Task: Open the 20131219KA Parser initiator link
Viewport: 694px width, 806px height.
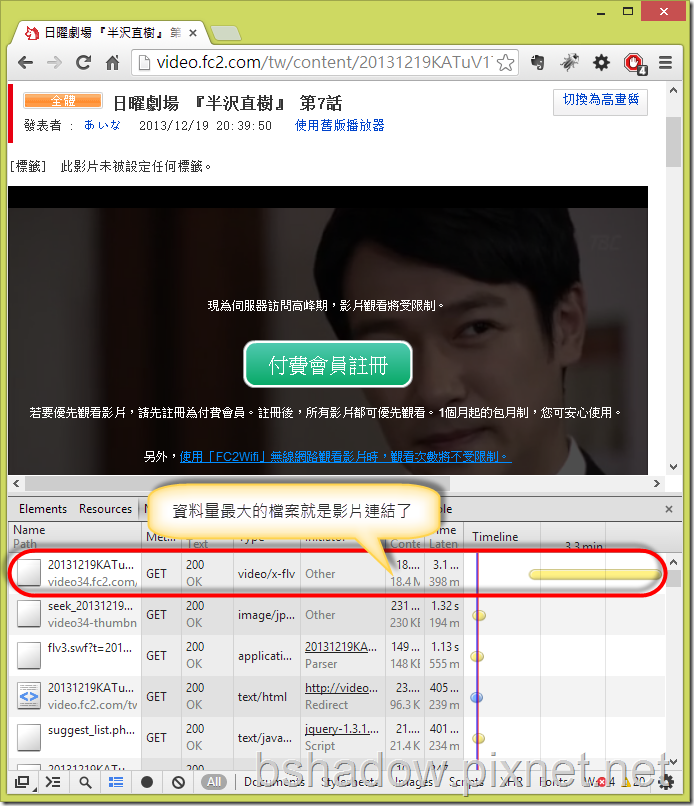Action: [x=341, y=647]
